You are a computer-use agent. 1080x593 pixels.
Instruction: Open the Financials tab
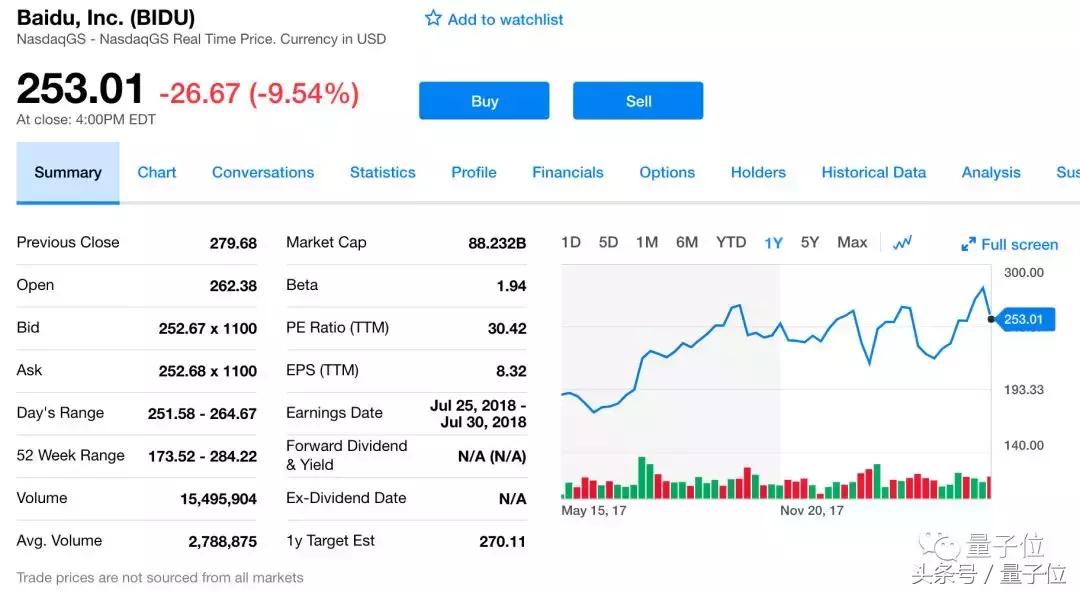[568, 172]
